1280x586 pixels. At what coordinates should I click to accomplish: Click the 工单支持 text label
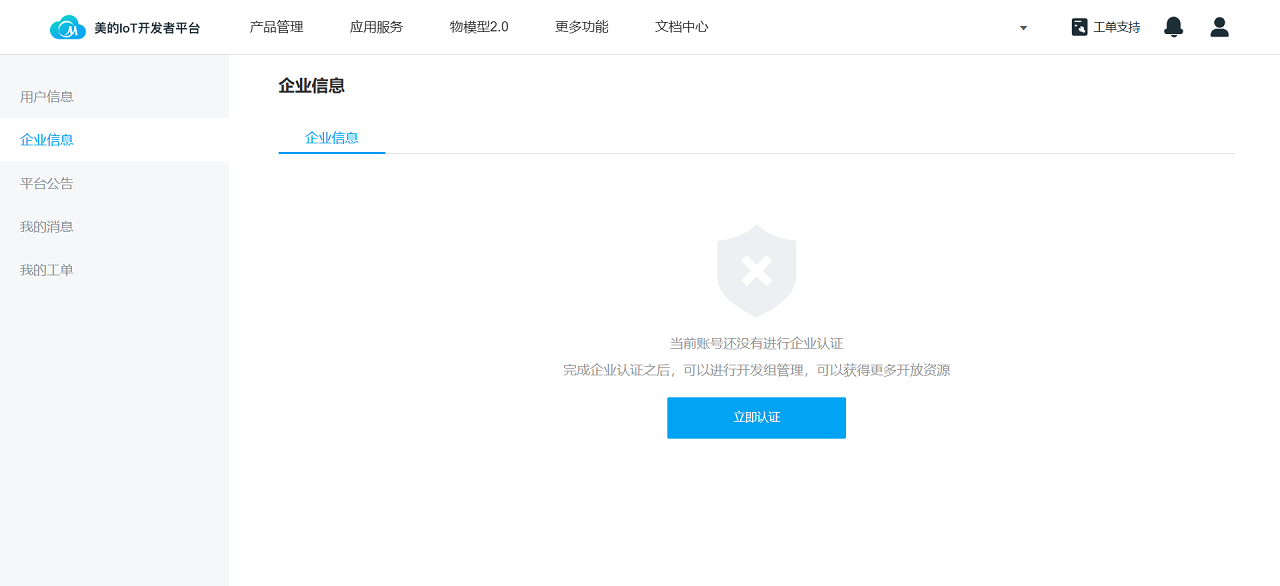[x=1116, y=27]
